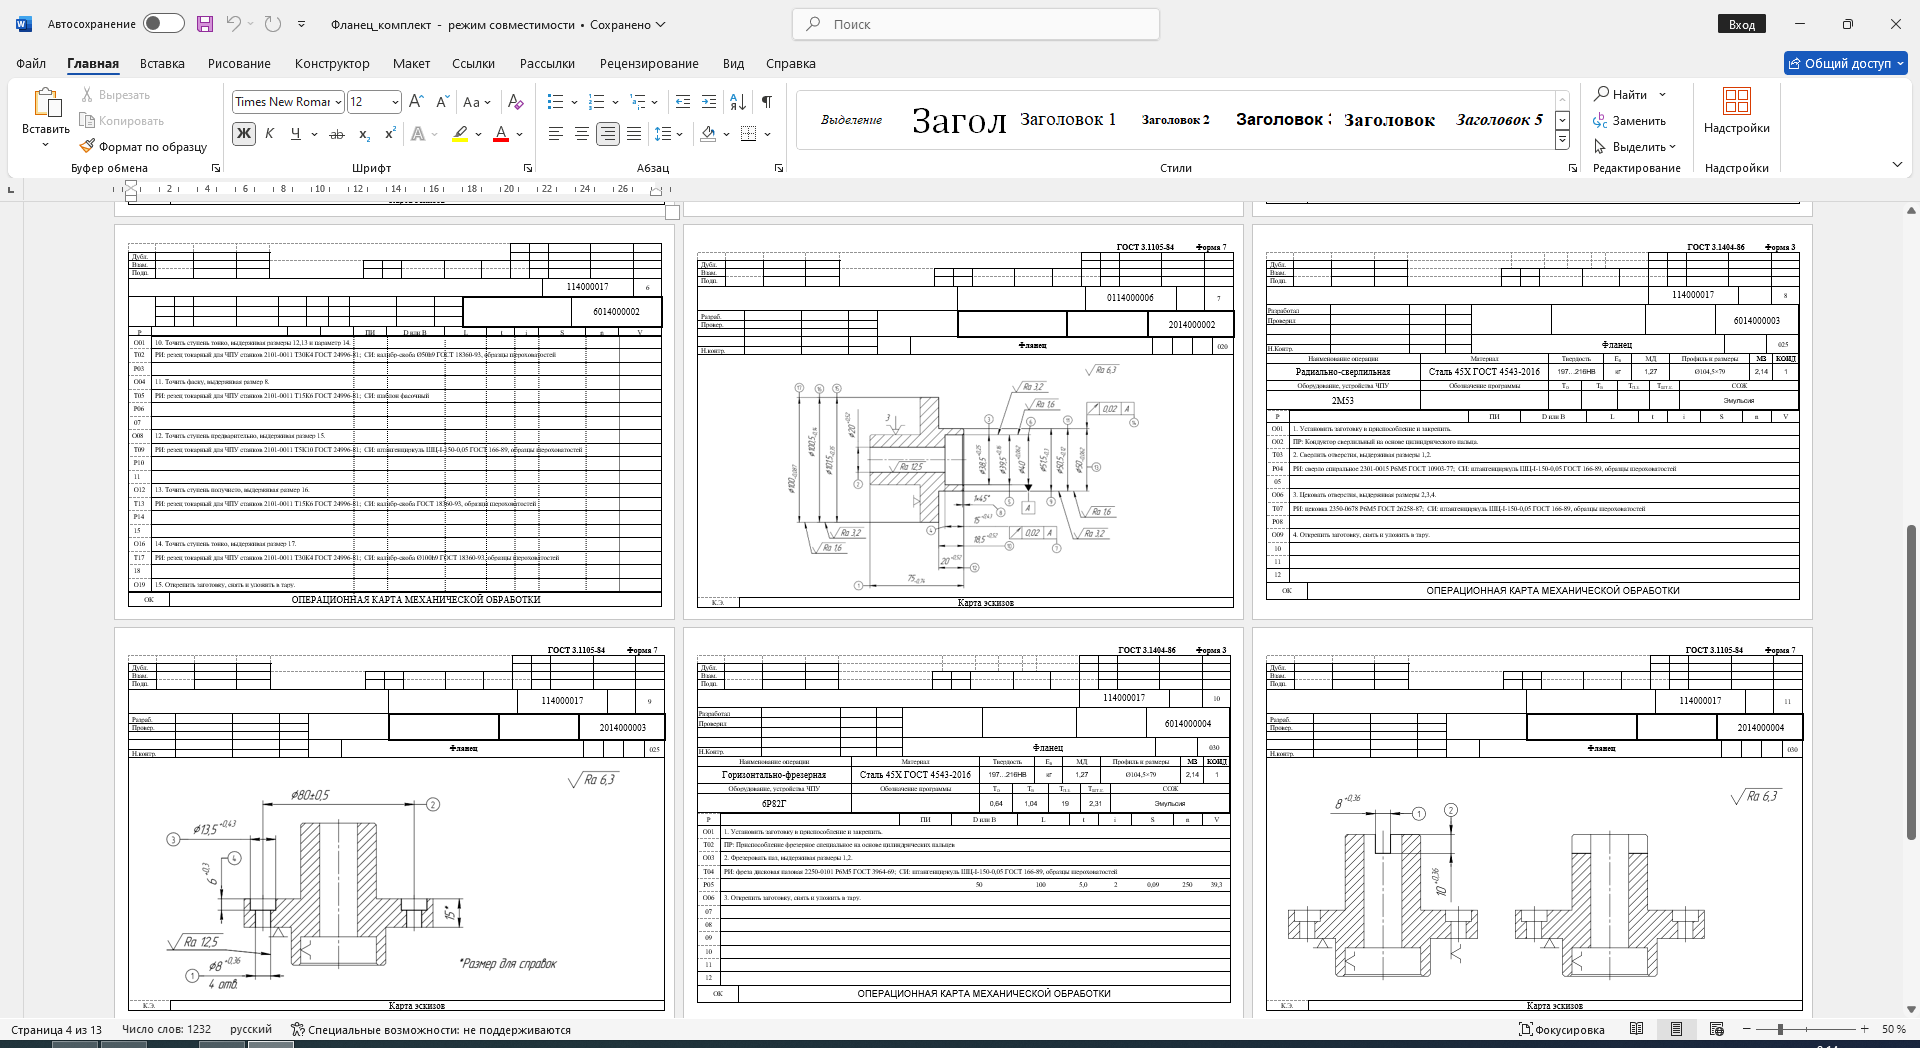The width and height of the screenshot is (1920, 1048).
Task: Apply italic formatting with the К button
Action: [x=269, y=134]
